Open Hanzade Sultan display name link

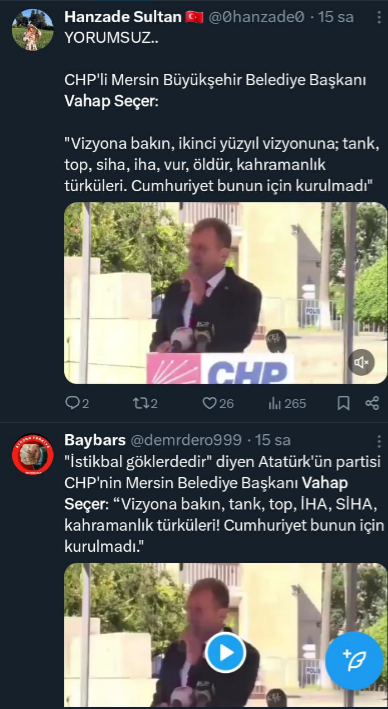click(x=123, y=17)
